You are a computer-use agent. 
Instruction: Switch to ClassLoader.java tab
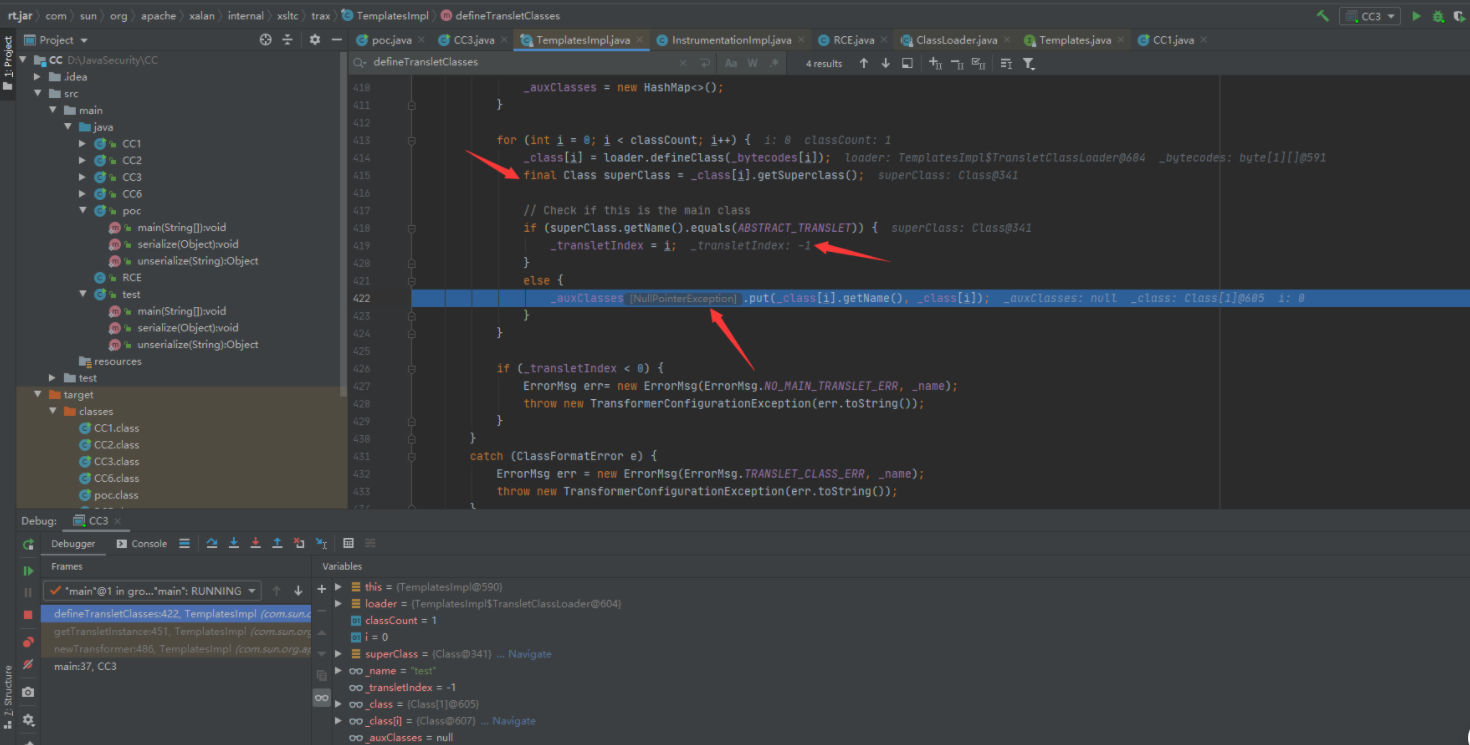coord(956,40)
